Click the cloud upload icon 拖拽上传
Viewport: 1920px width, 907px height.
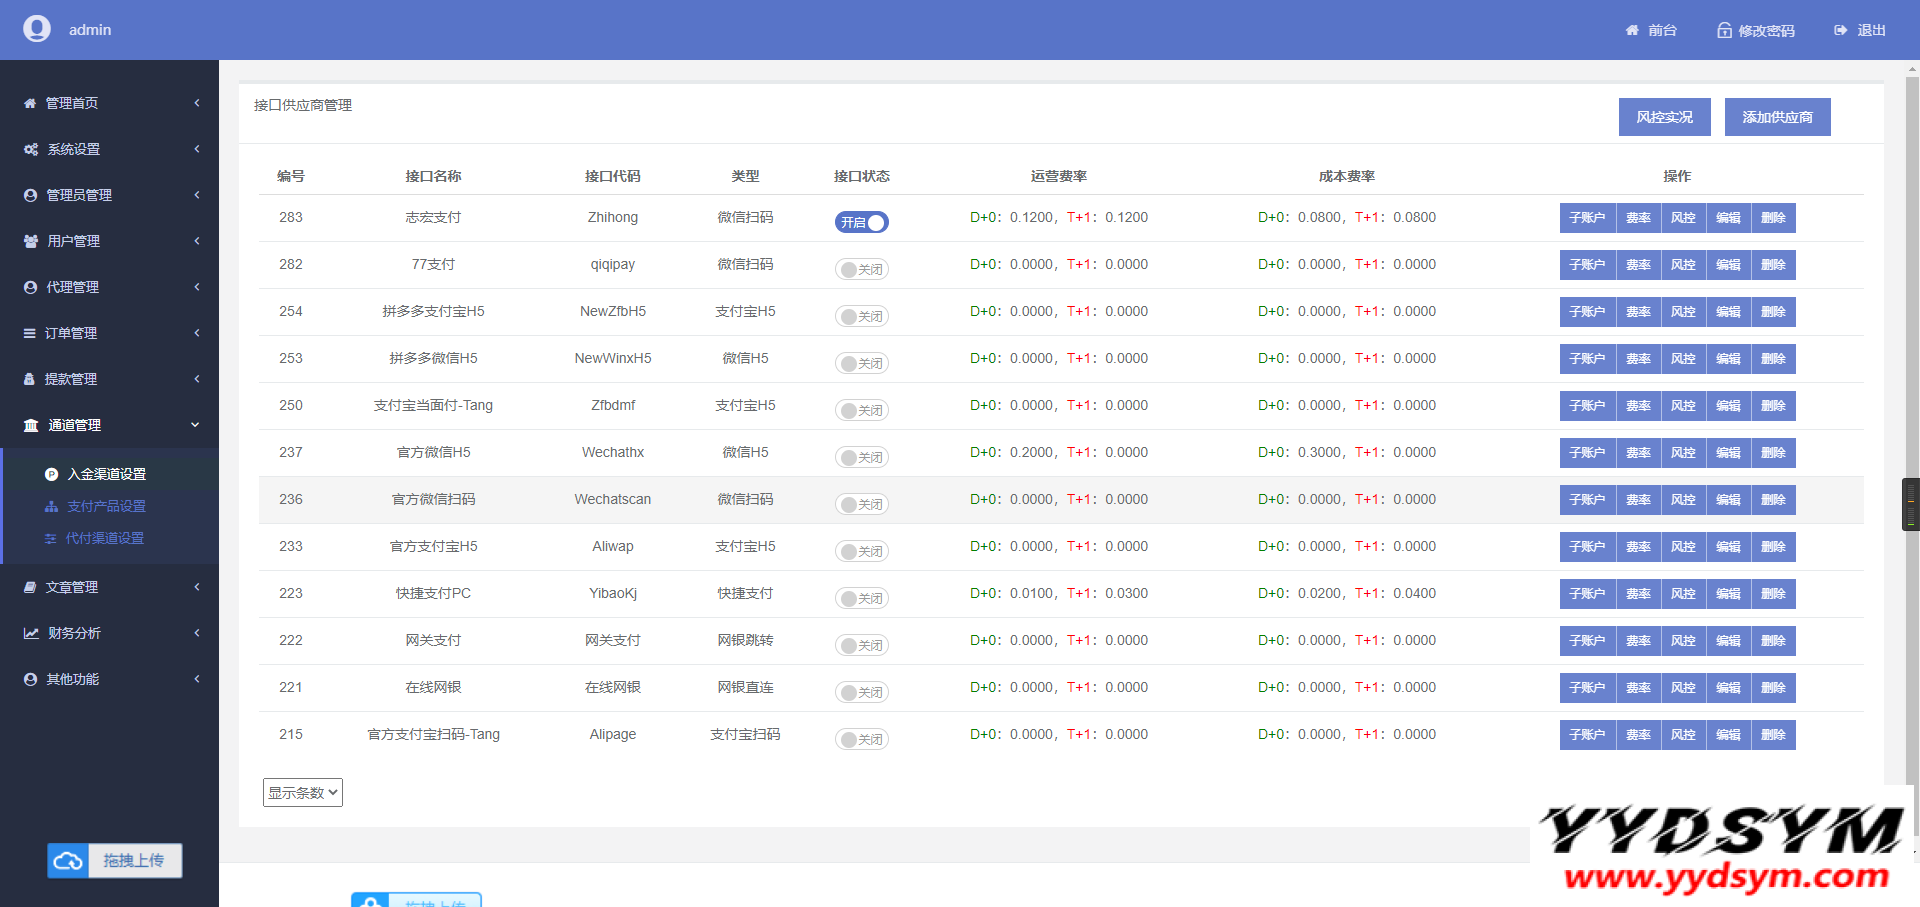coord(68,861)
